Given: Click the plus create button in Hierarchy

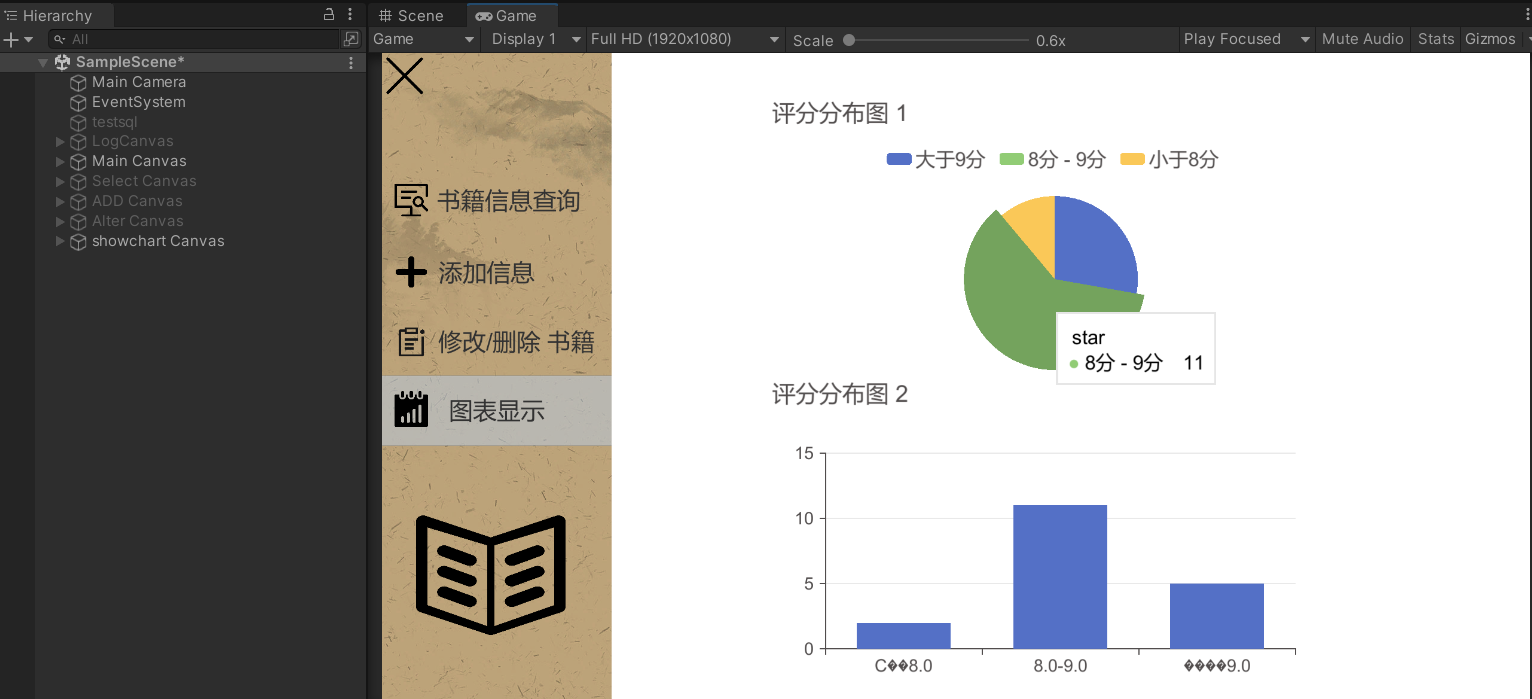Looking at the screenshot, I should click(x=11, y=39).
